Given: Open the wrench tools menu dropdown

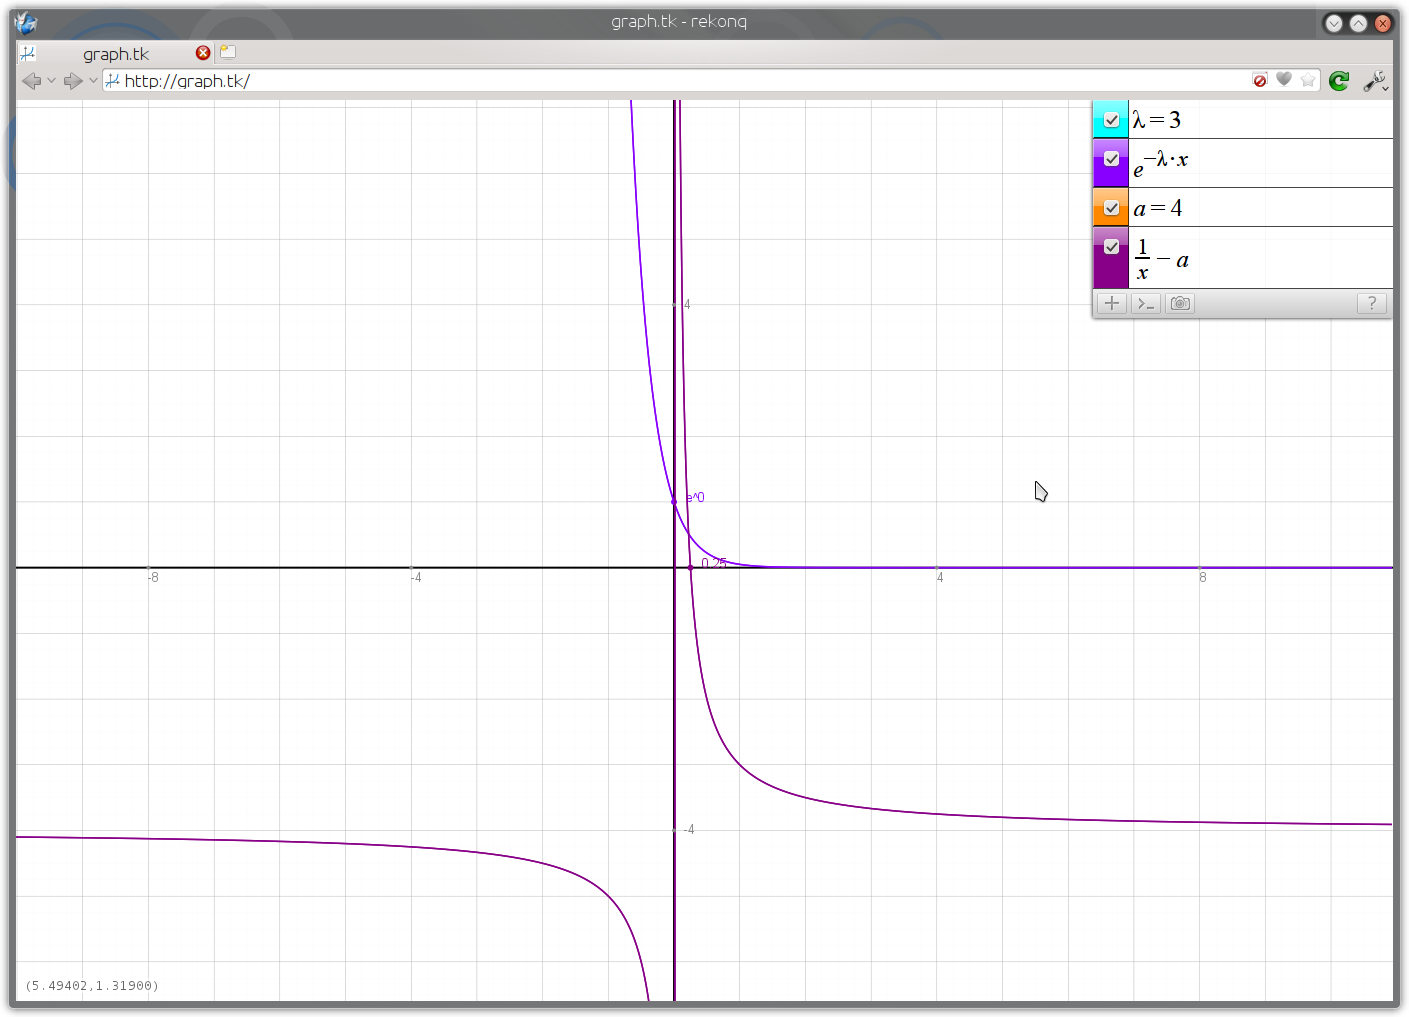Looking at the screenshot, I should point(1376,81).
